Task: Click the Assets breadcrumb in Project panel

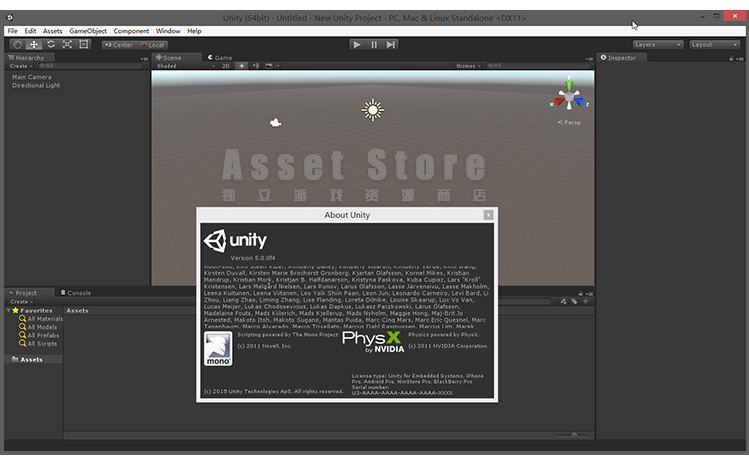Action: point(77,310)
